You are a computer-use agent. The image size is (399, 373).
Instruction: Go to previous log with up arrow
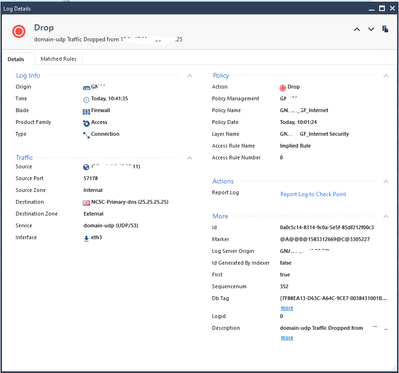click(357, 29)
